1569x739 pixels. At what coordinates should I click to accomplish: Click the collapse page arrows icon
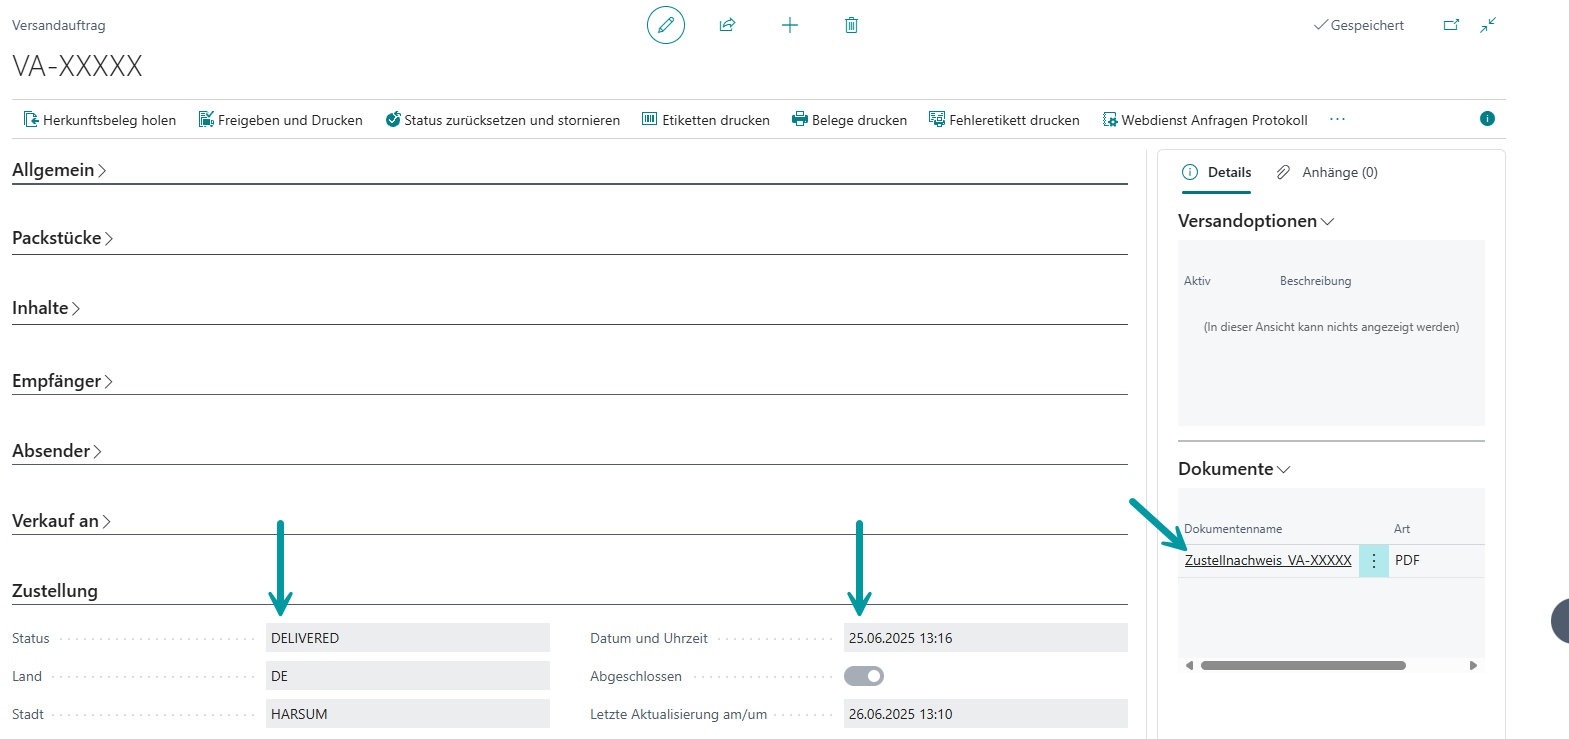point(1488,25)
